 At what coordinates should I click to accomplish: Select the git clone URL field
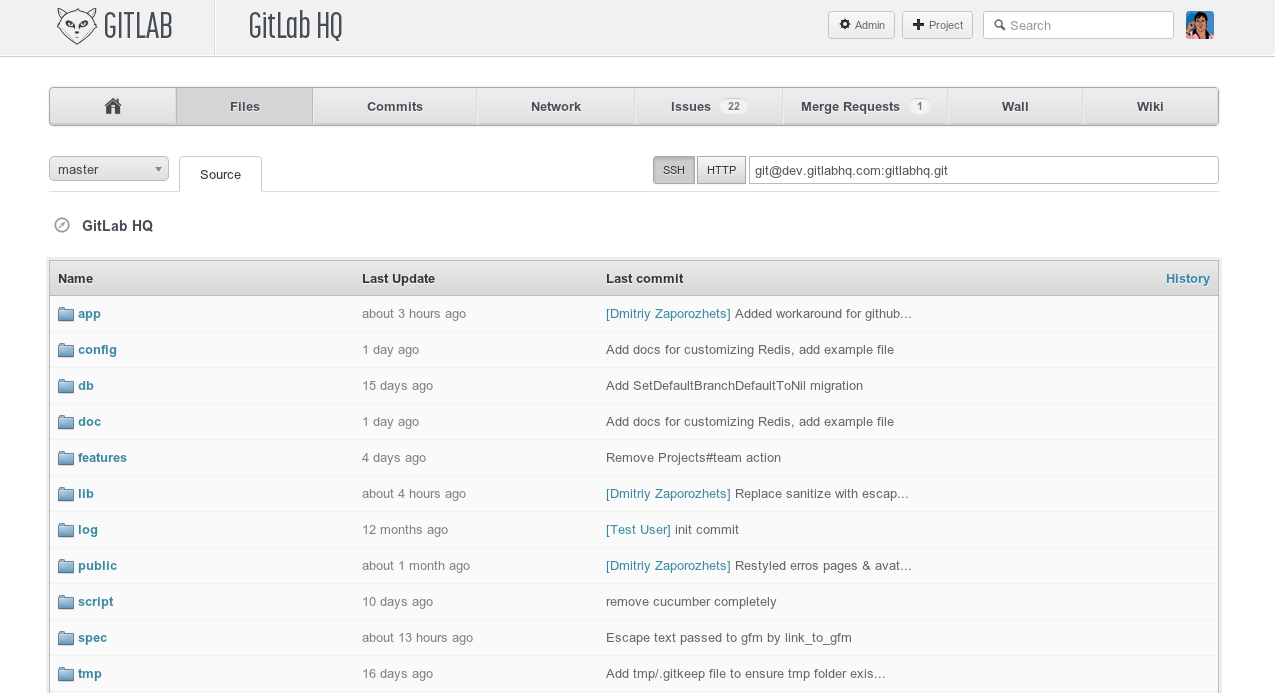983,170
